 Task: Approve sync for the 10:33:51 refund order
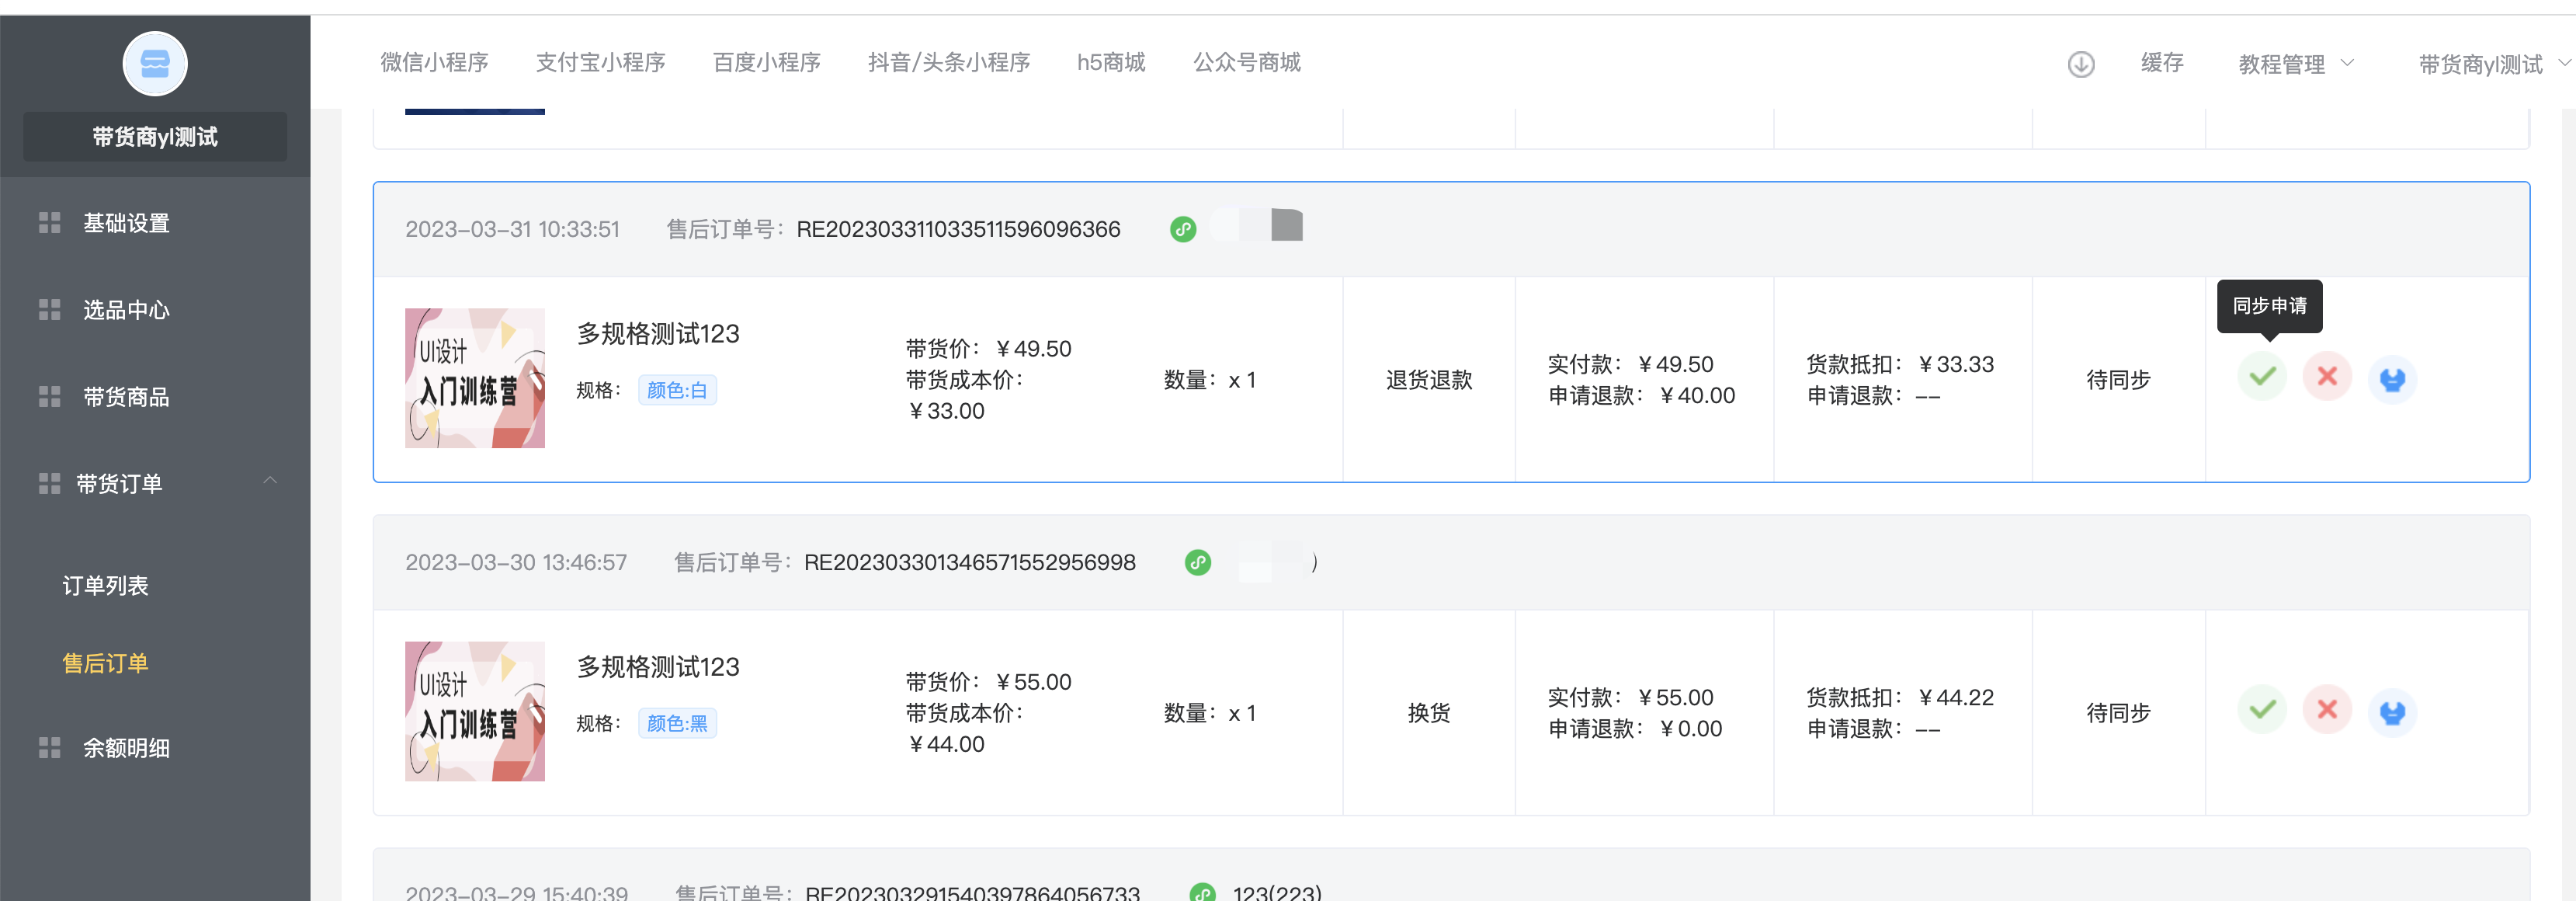(x=2261, y=377)
